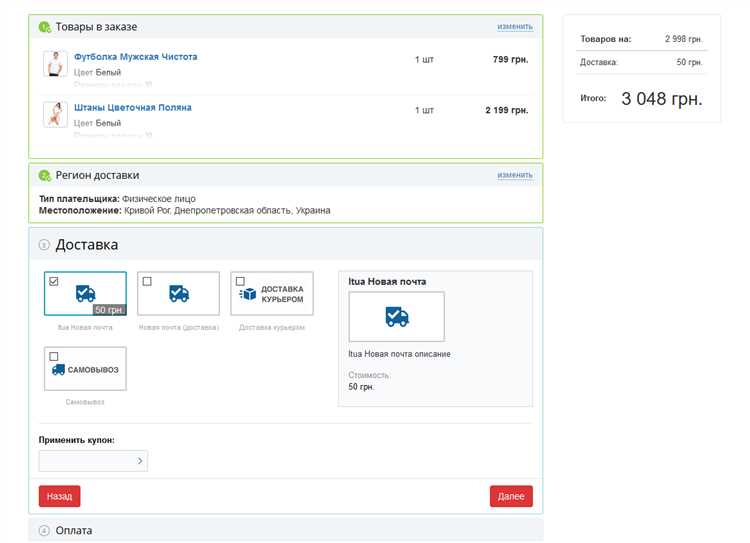Open the Штаны Цветочная Поляна product link
Screen dimensions: 750x543
[133, 108]
